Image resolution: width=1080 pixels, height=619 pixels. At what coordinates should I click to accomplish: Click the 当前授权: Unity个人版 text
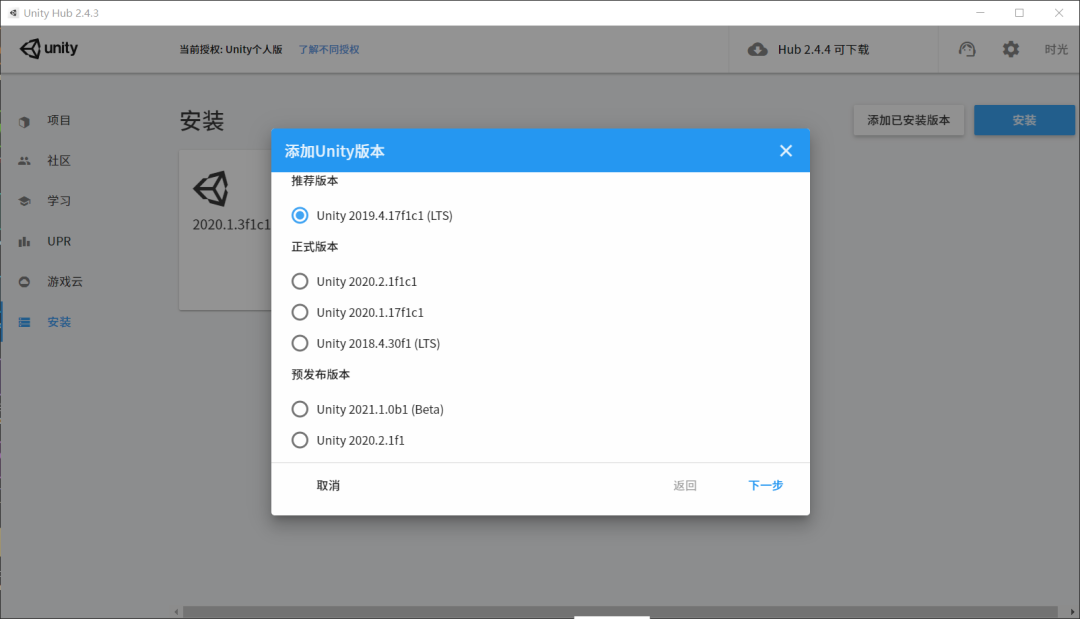[x=231, y=50]
